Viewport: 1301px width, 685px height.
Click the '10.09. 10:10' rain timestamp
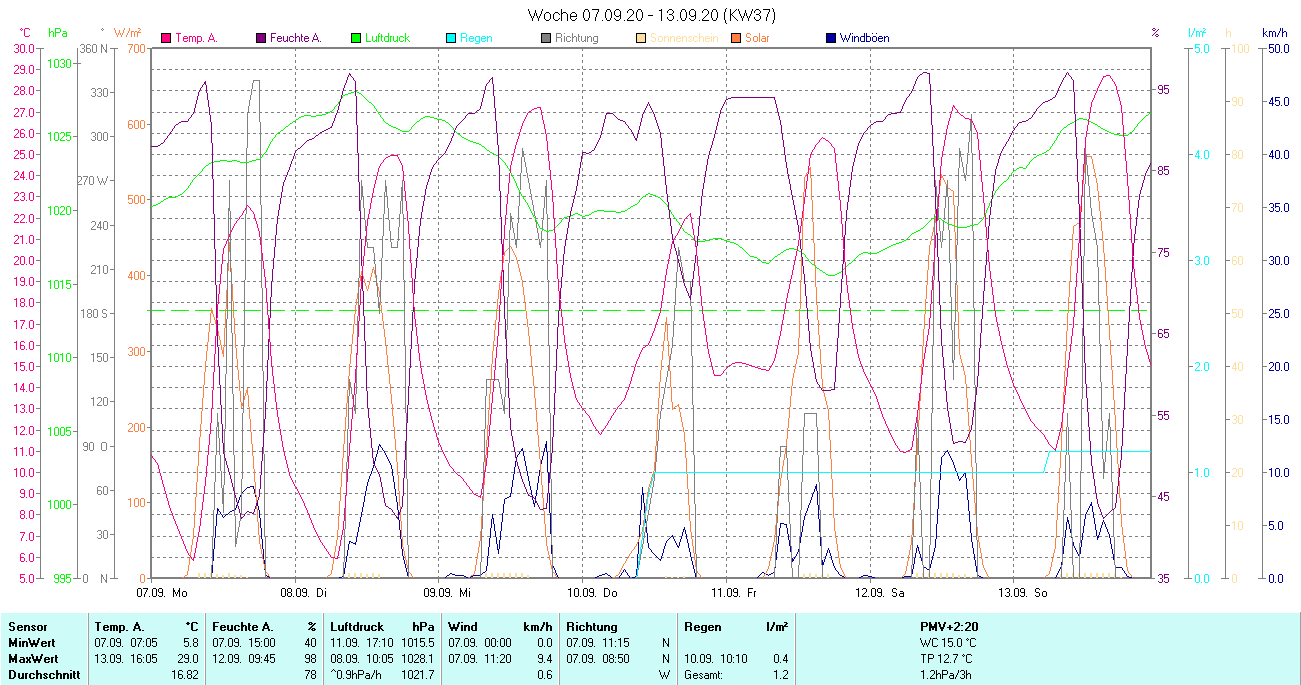pos(716,659)
